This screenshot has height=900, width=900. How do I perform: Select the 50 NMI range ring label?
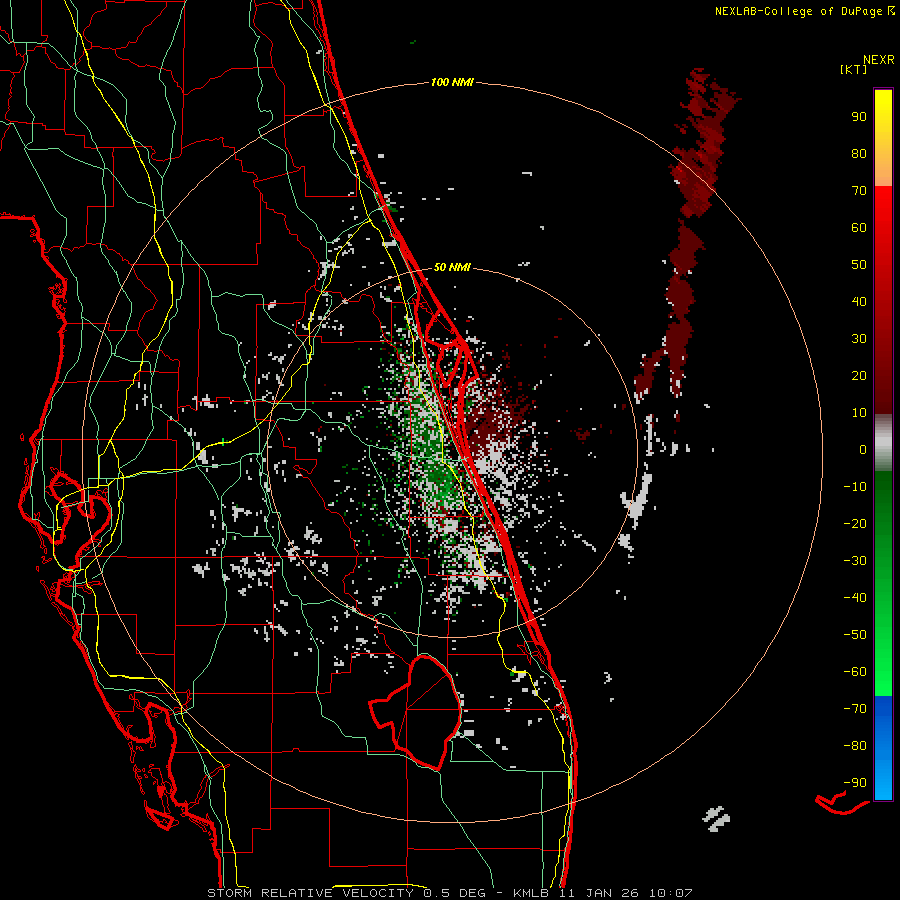tap(452, 267)
